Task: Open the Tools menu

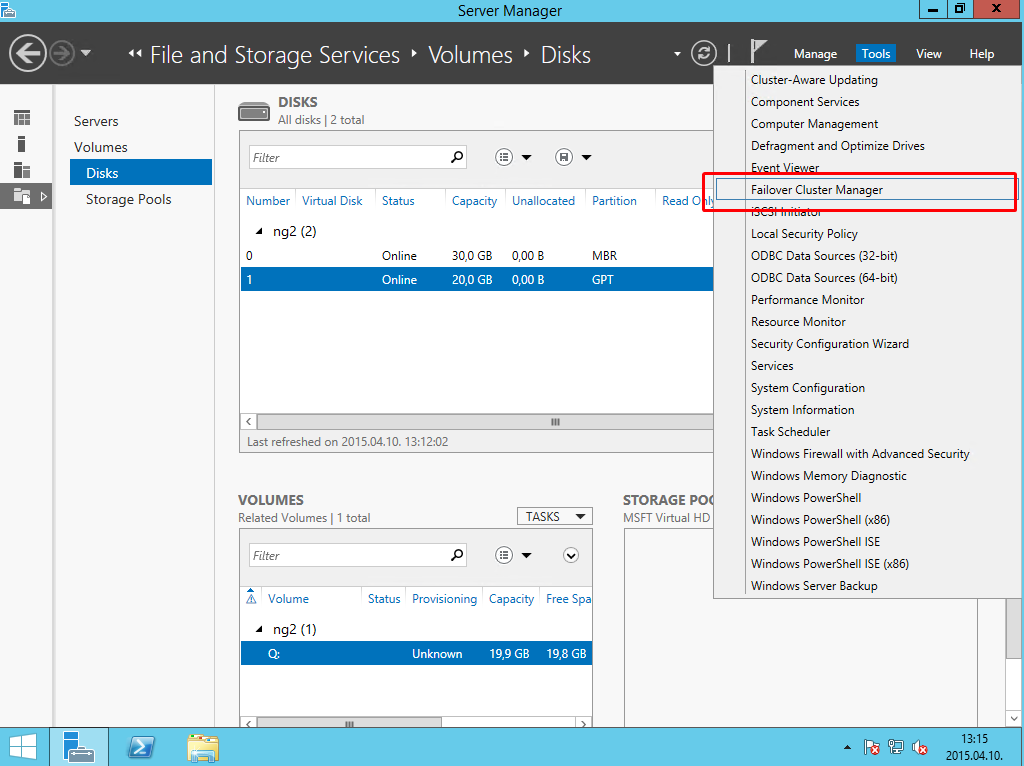Action: 875,54
